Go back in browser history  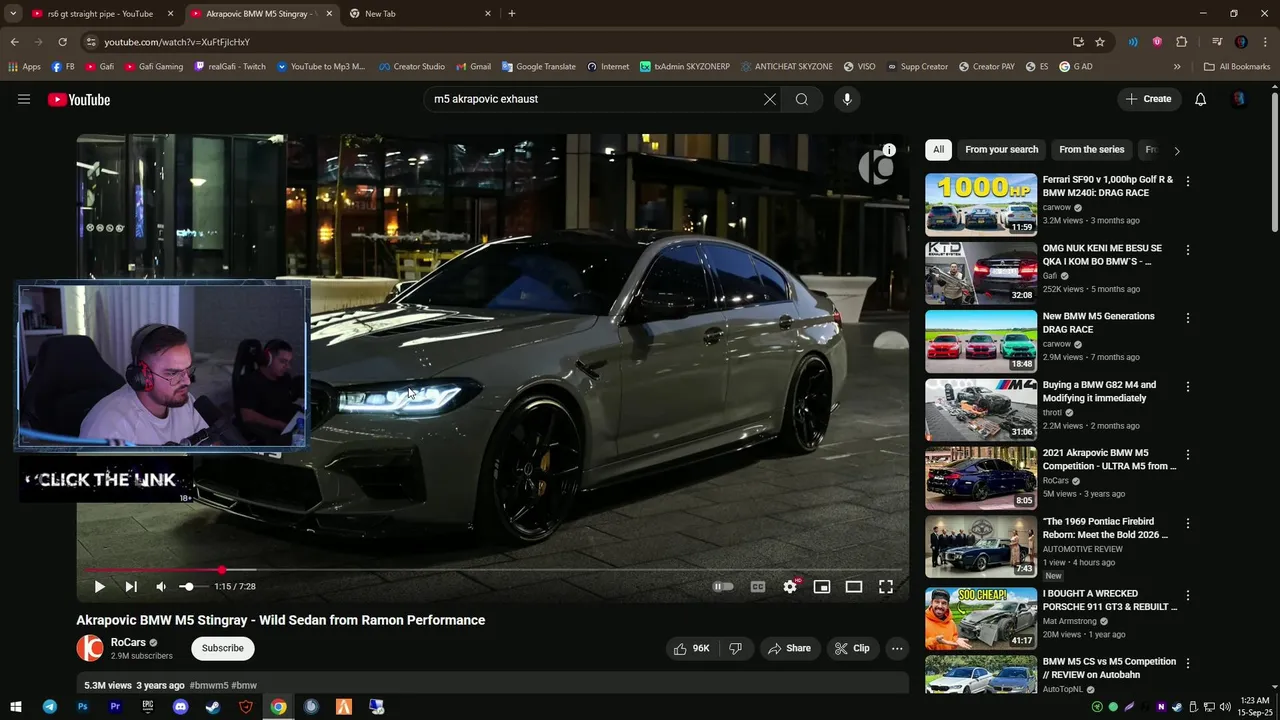tap(14, 42)
